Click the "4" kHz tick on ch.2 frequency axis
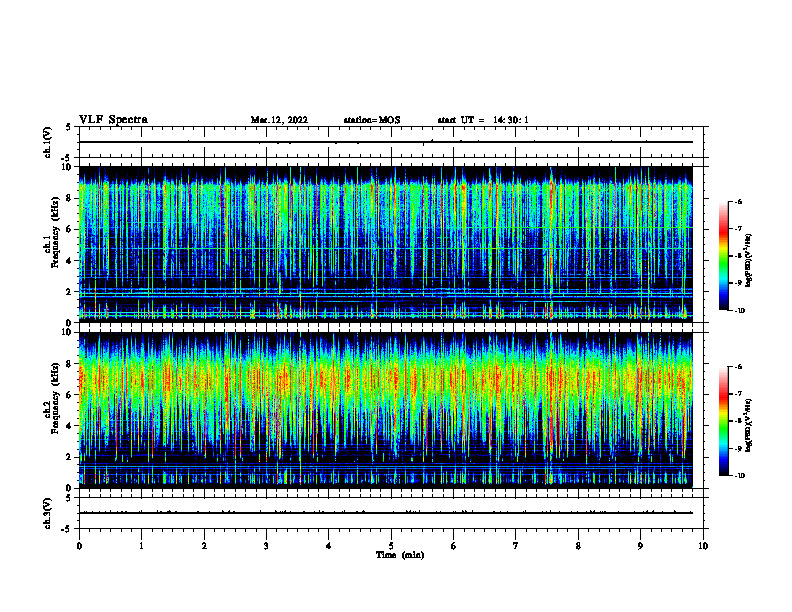 click(x=69, y=426)
